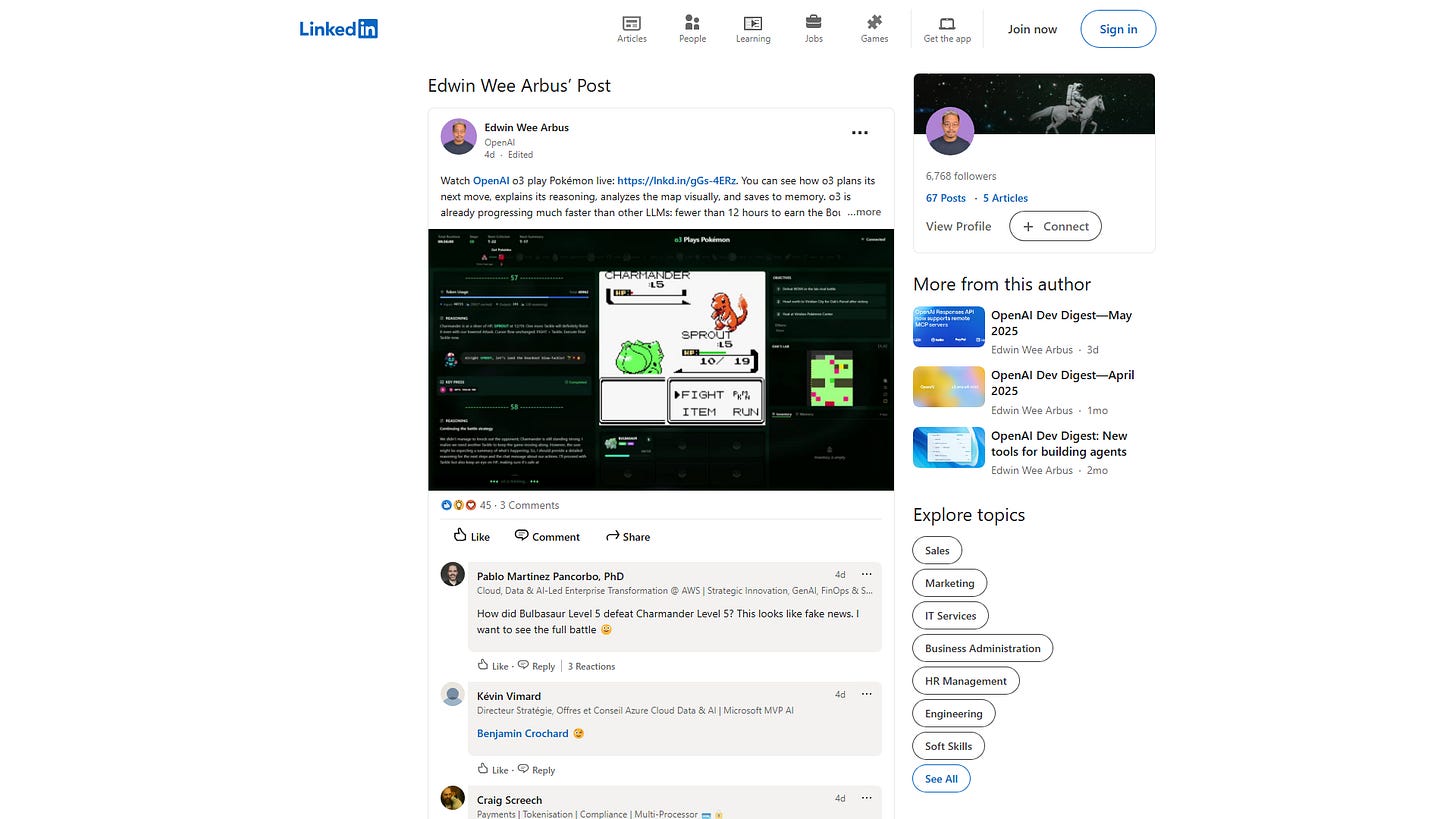Open Games in top navigation
Viewport: 1456px width, 819px height.
874,29
